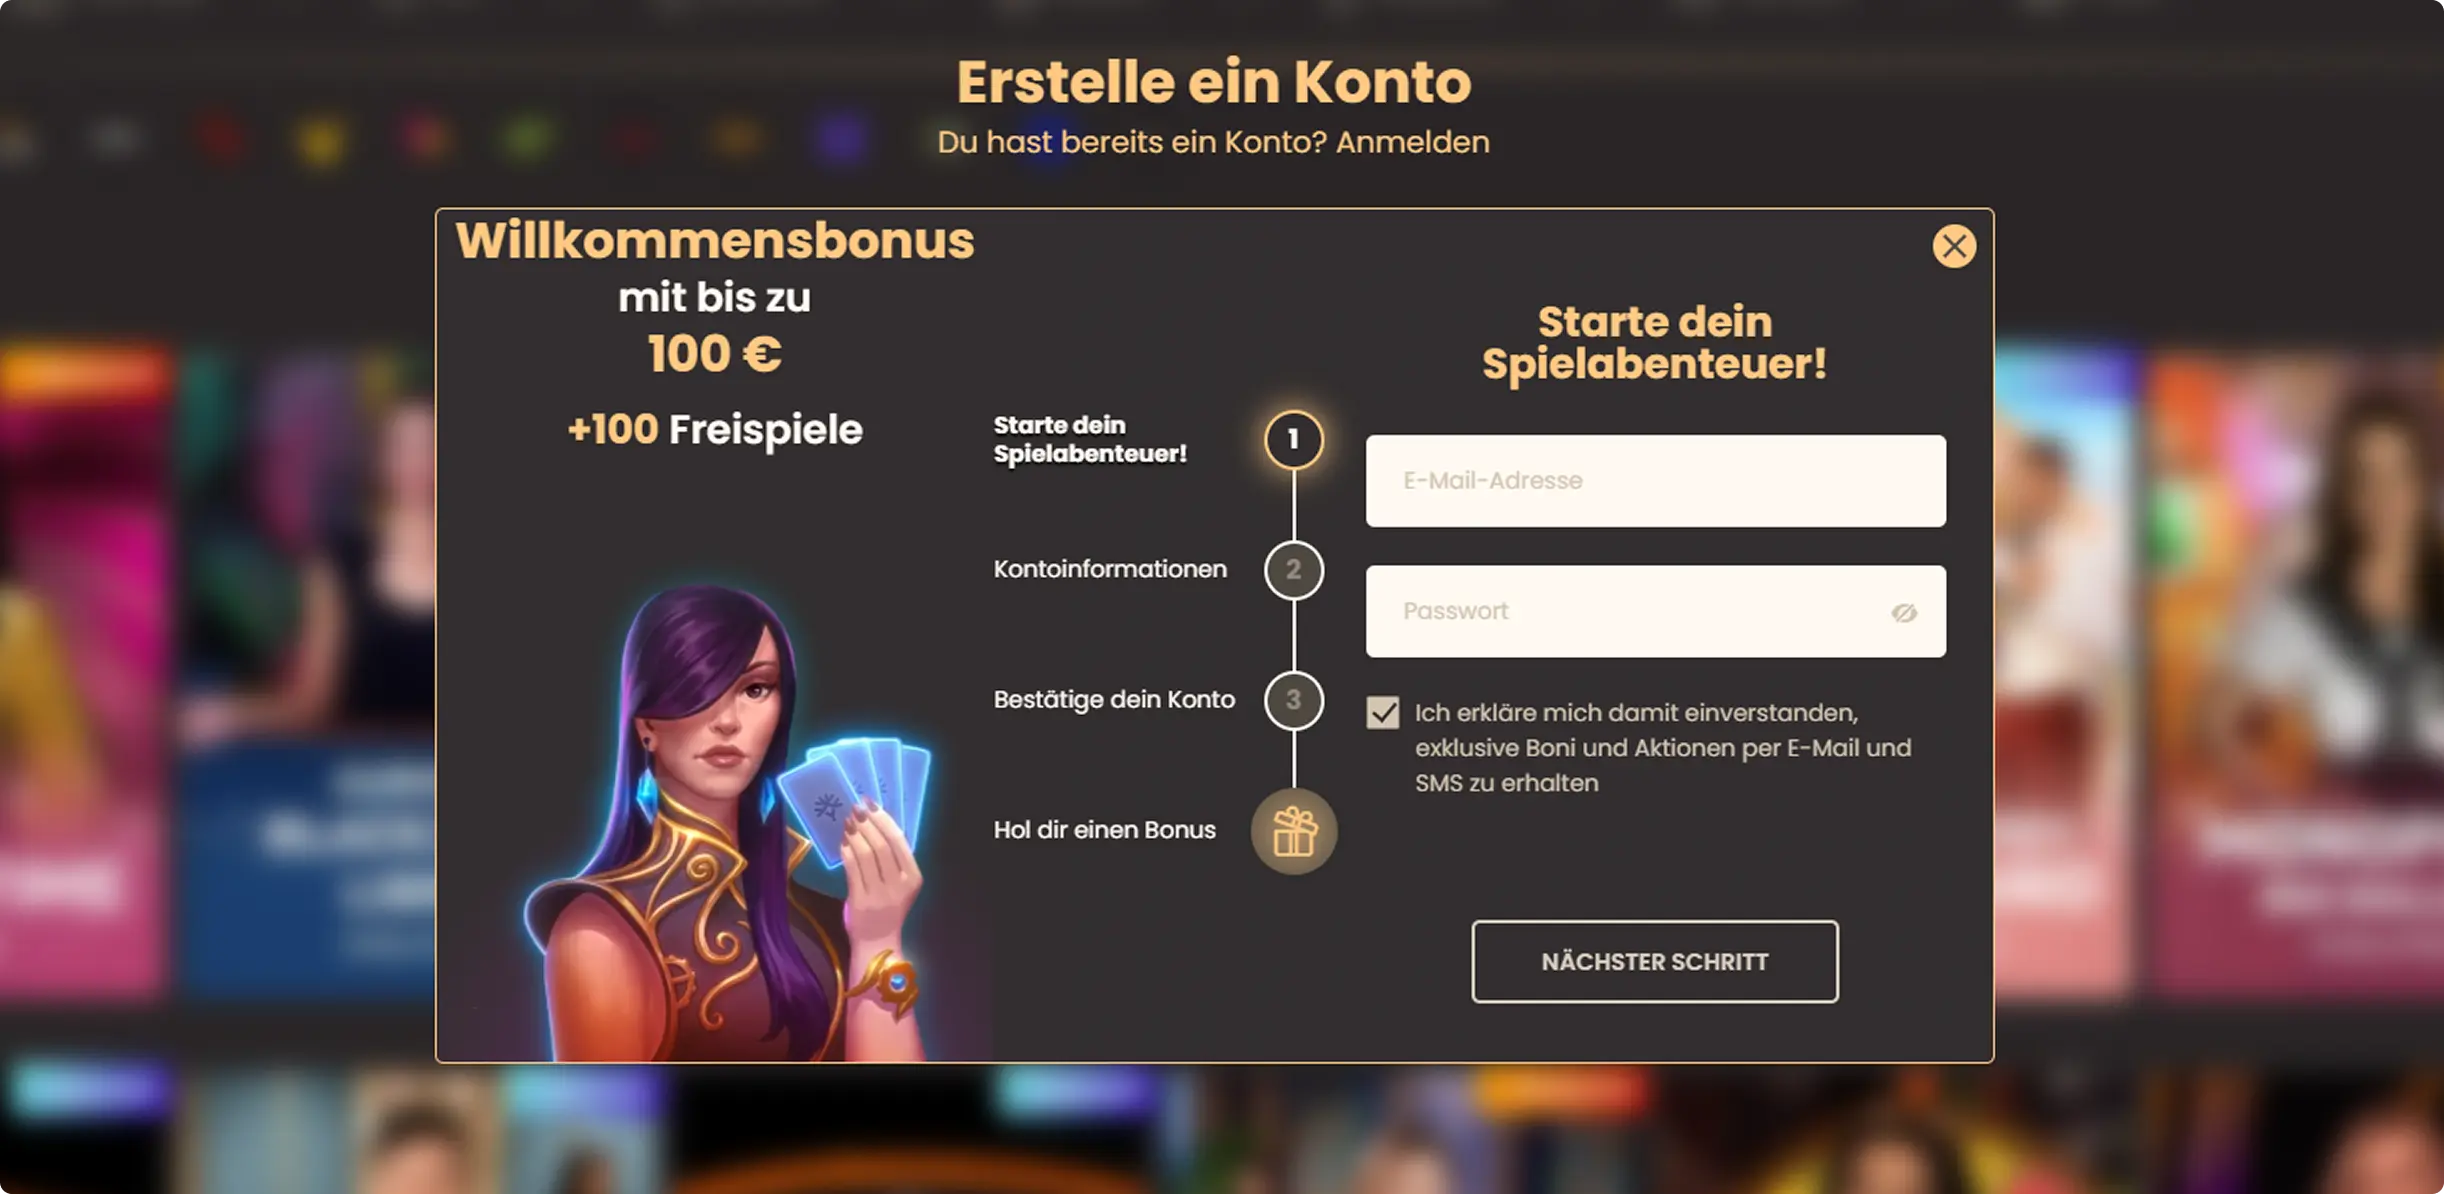This screenshot has height=1194, width=2444.
Task: Uncheck the exclusive Boni und Aktionen checkbox
Action: [1383, 713]
